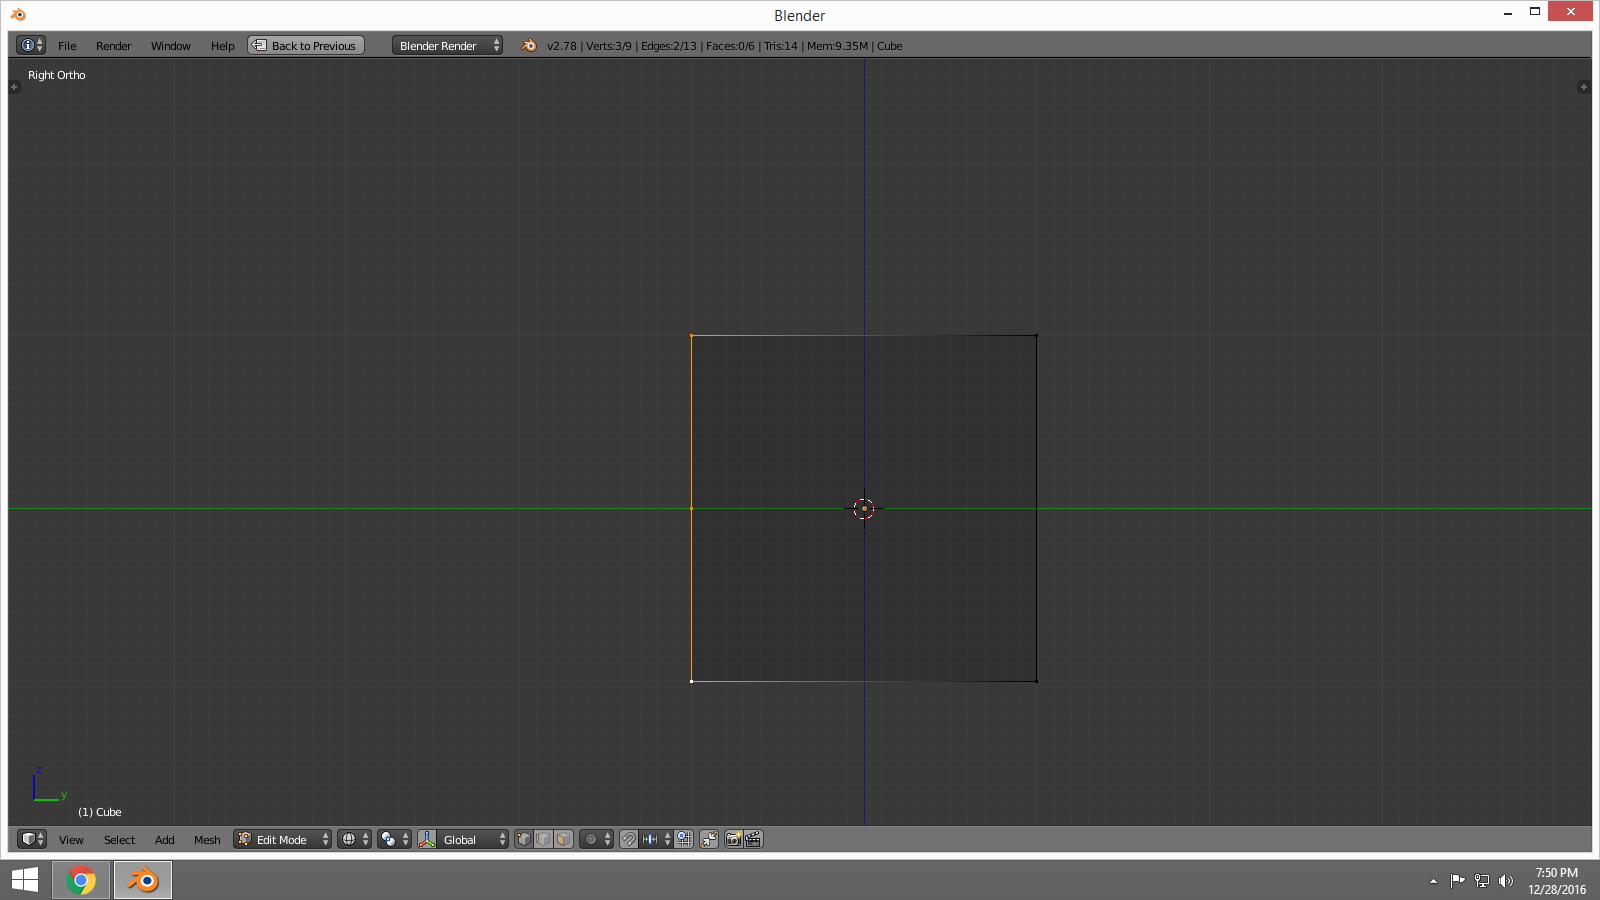This screenshot has height=900, width=1600.
Task: Open the Window menu
Action: tap(170, 46)
